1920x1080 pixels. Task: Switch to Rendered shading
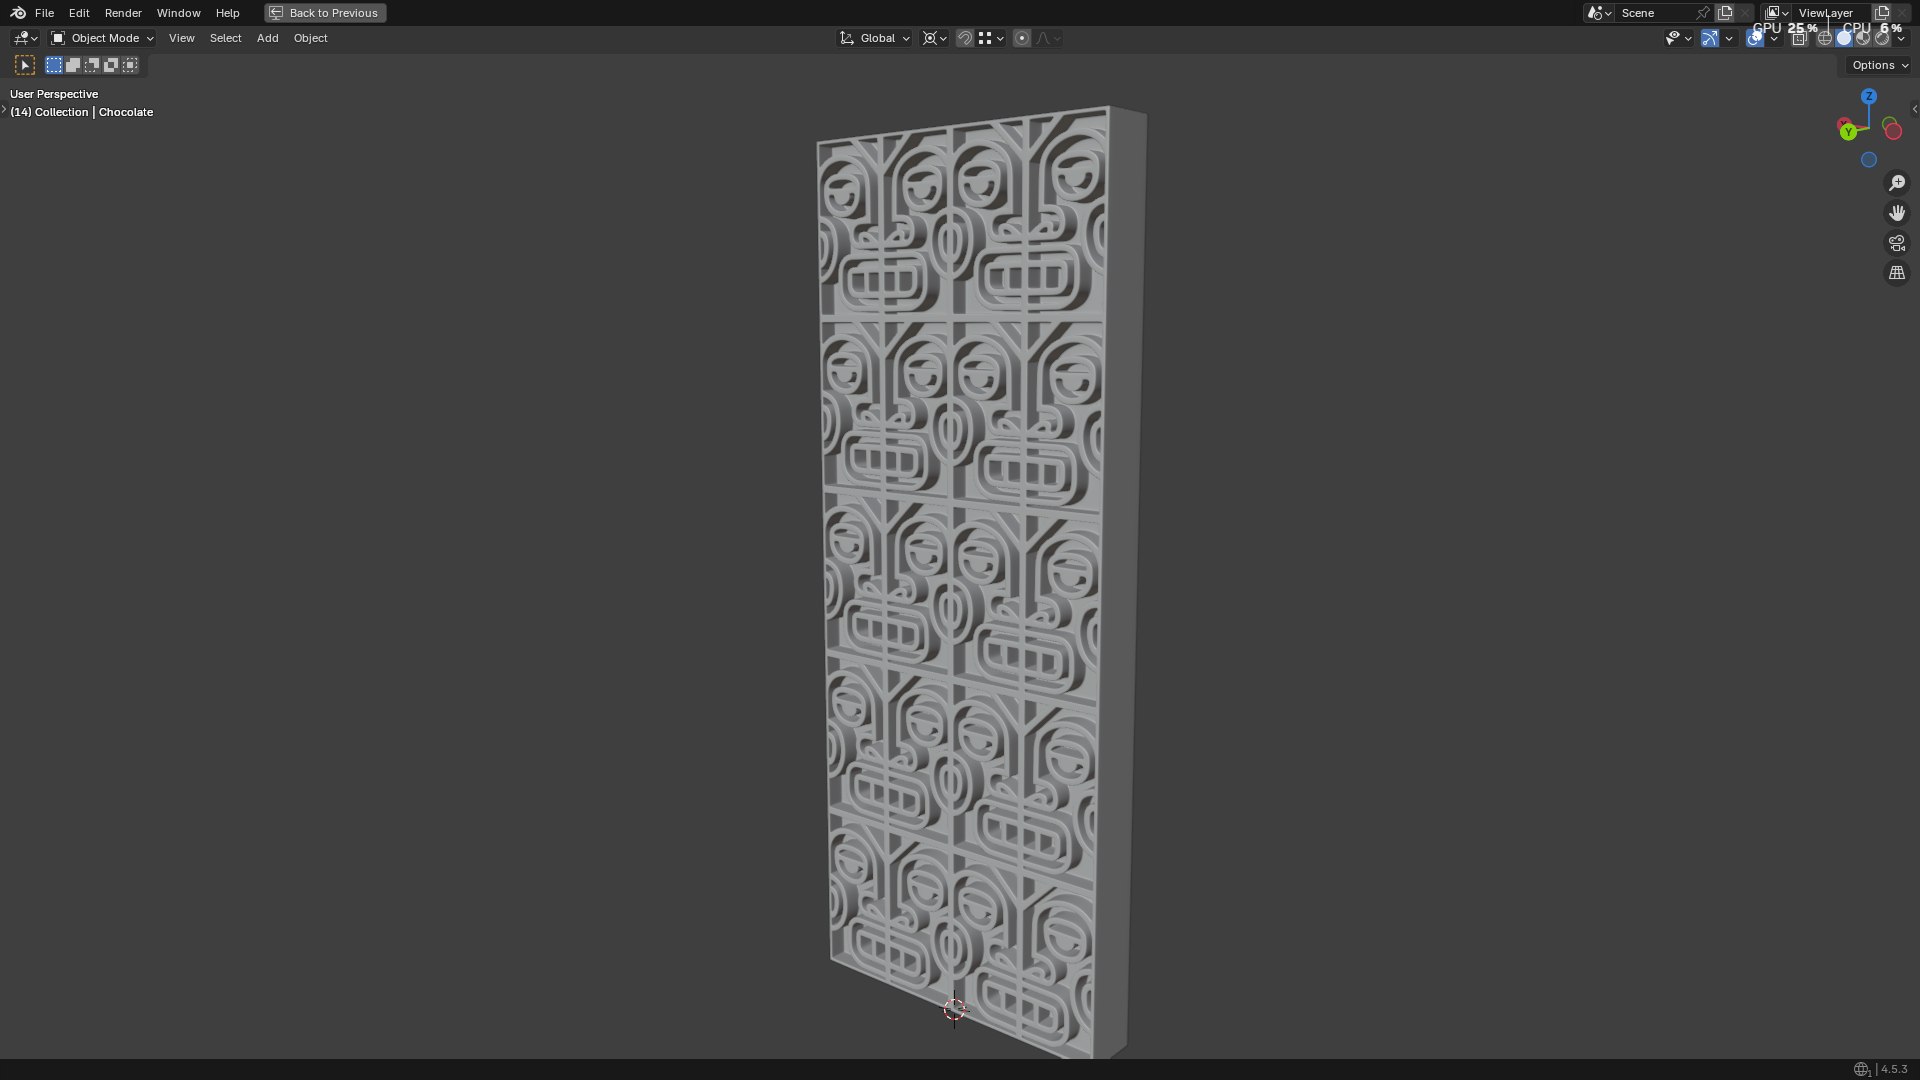point(1882,38)
